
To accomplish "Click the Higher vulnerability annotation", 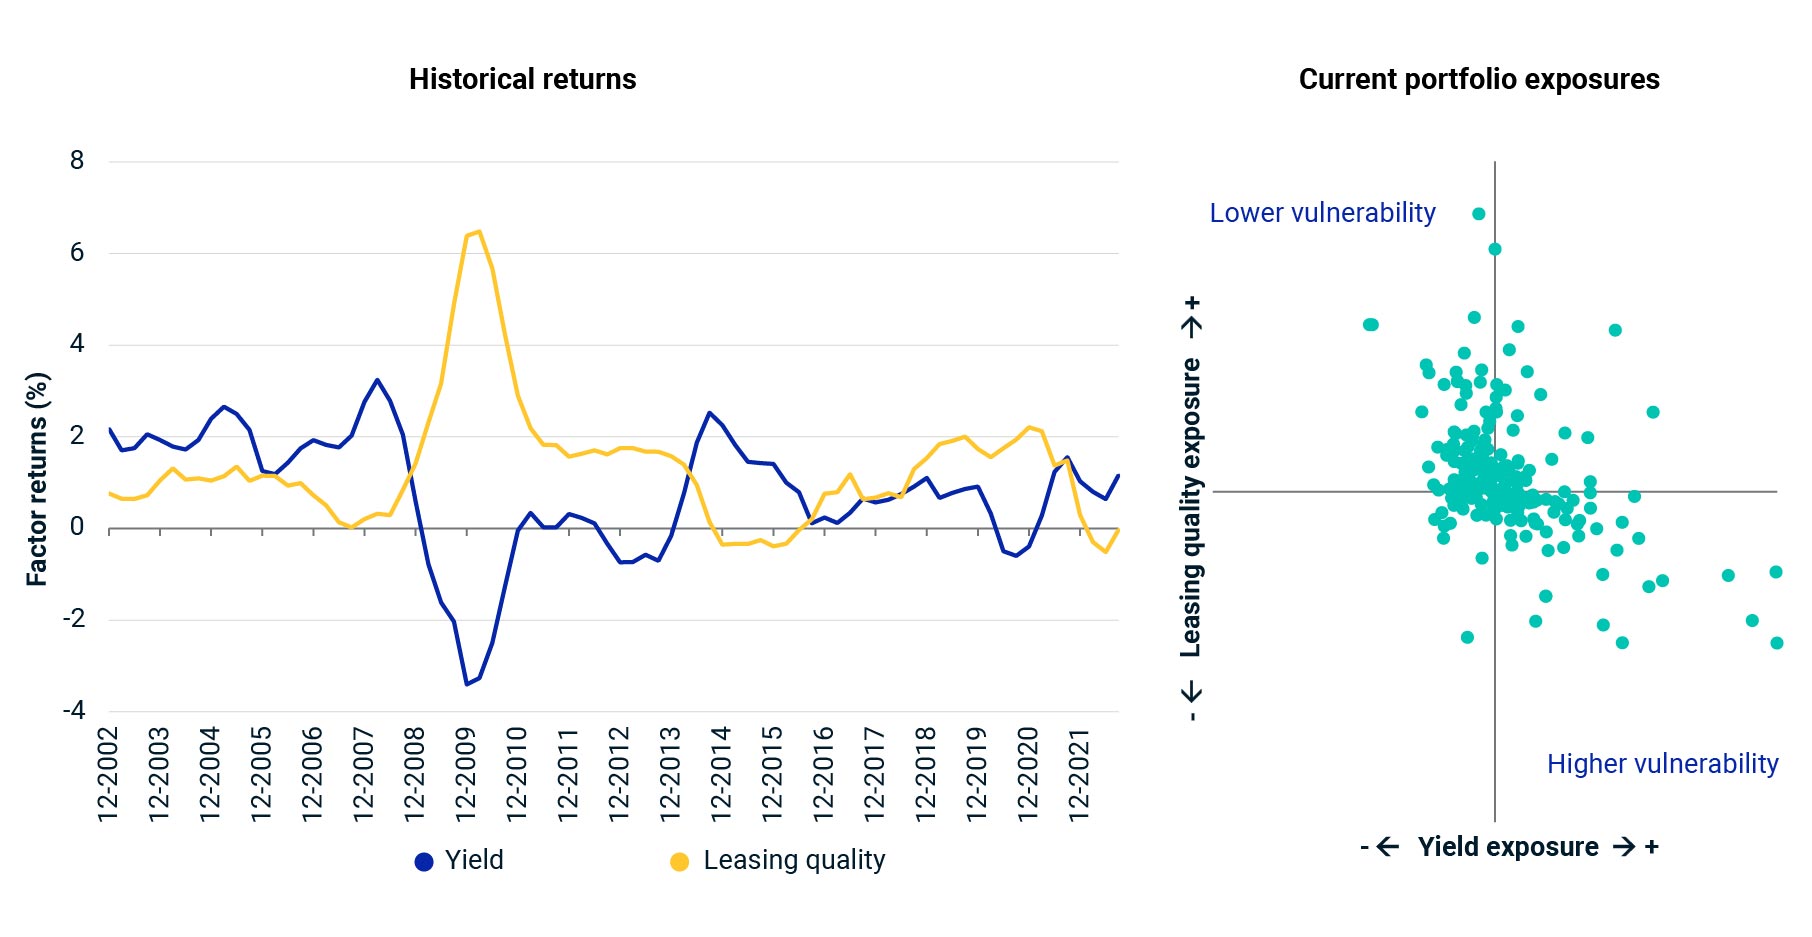I will coord(1662,764).
